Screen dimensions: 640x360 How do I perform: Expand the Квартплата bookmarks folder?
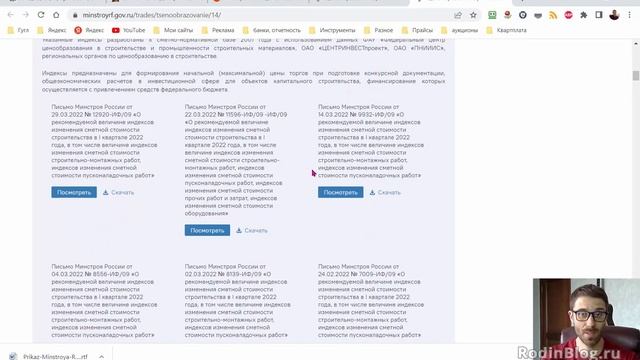pos(507,30)
